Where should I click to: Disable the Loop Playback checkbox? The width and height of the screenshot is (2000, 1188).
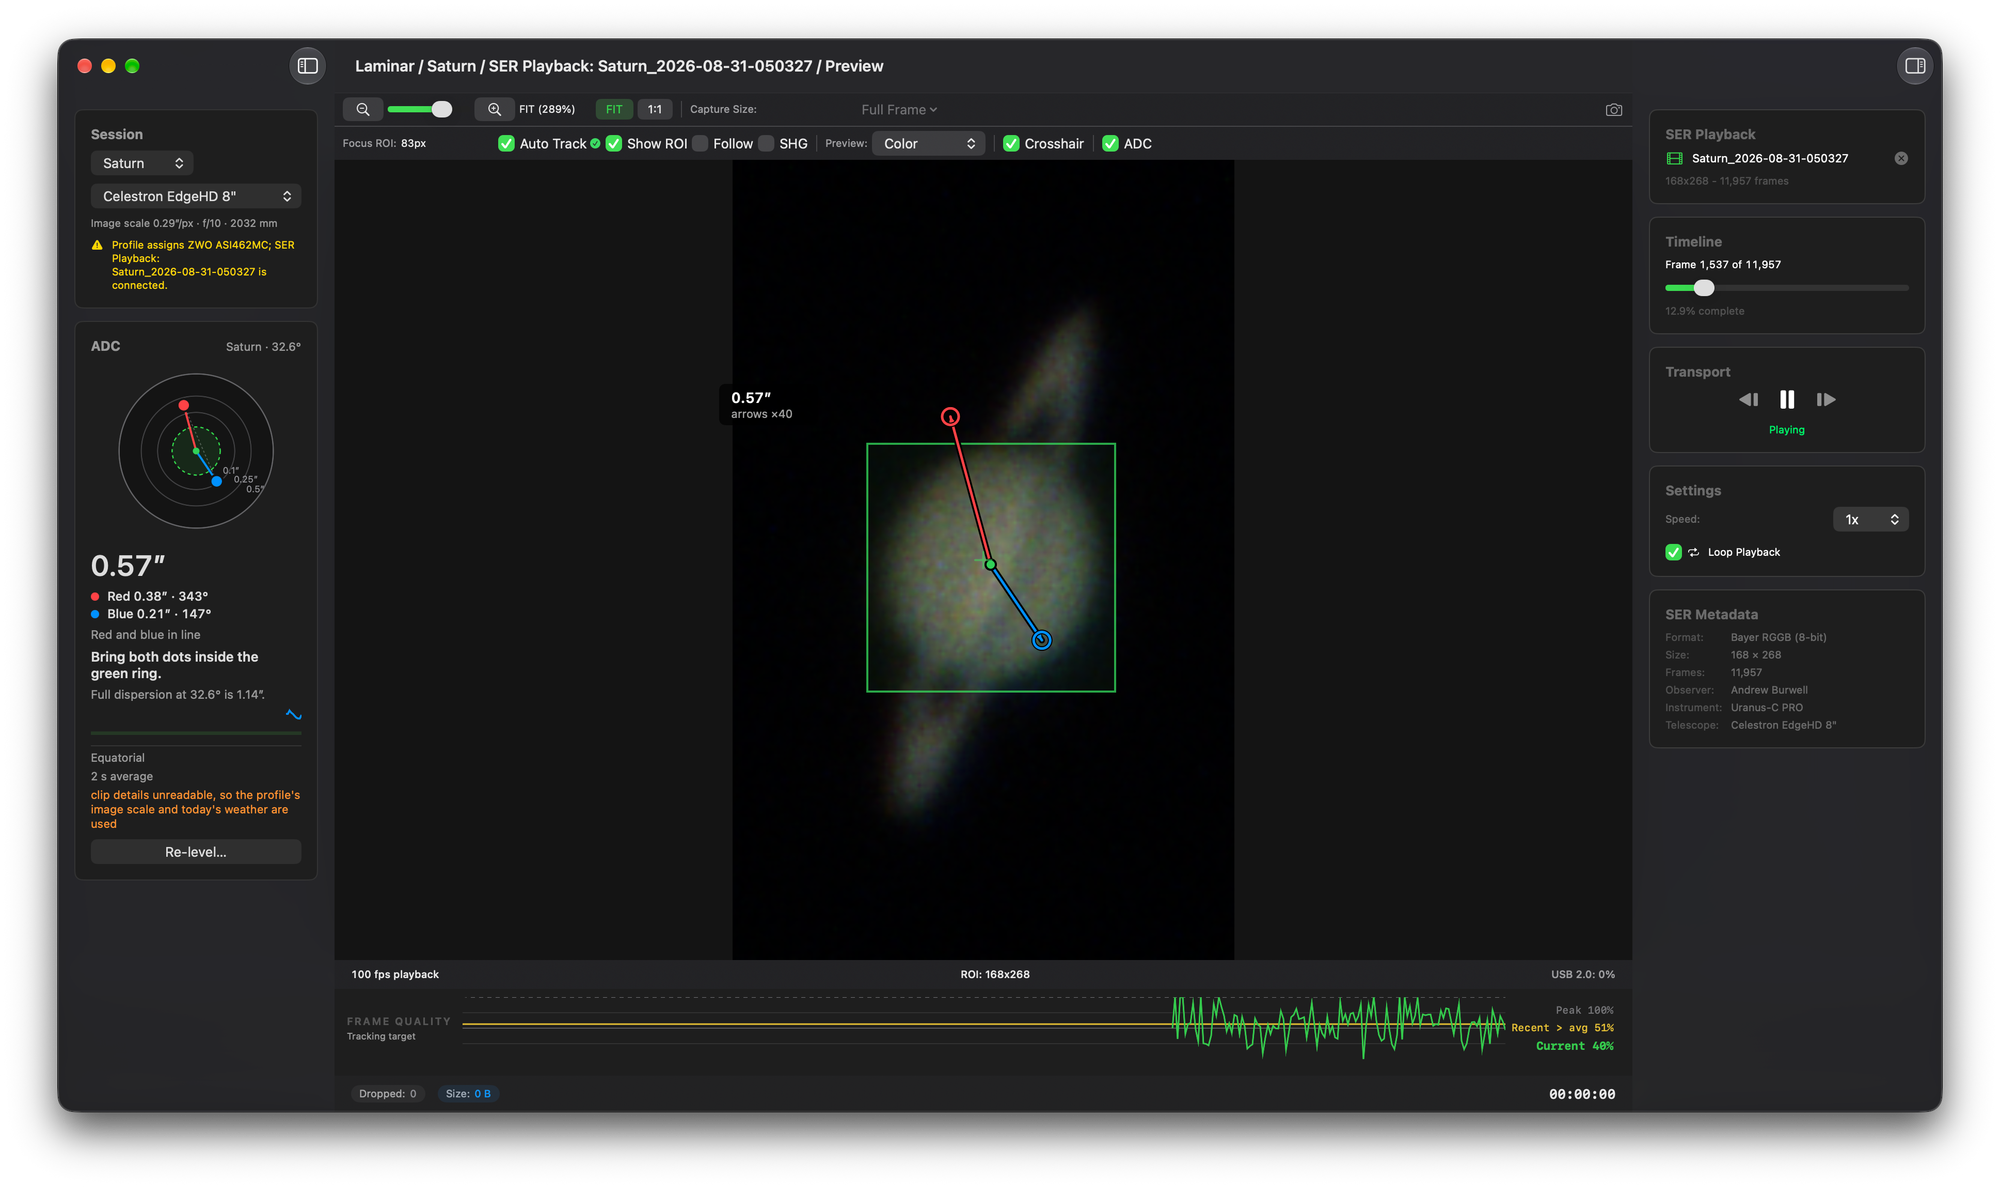[x=1673, y=552]
